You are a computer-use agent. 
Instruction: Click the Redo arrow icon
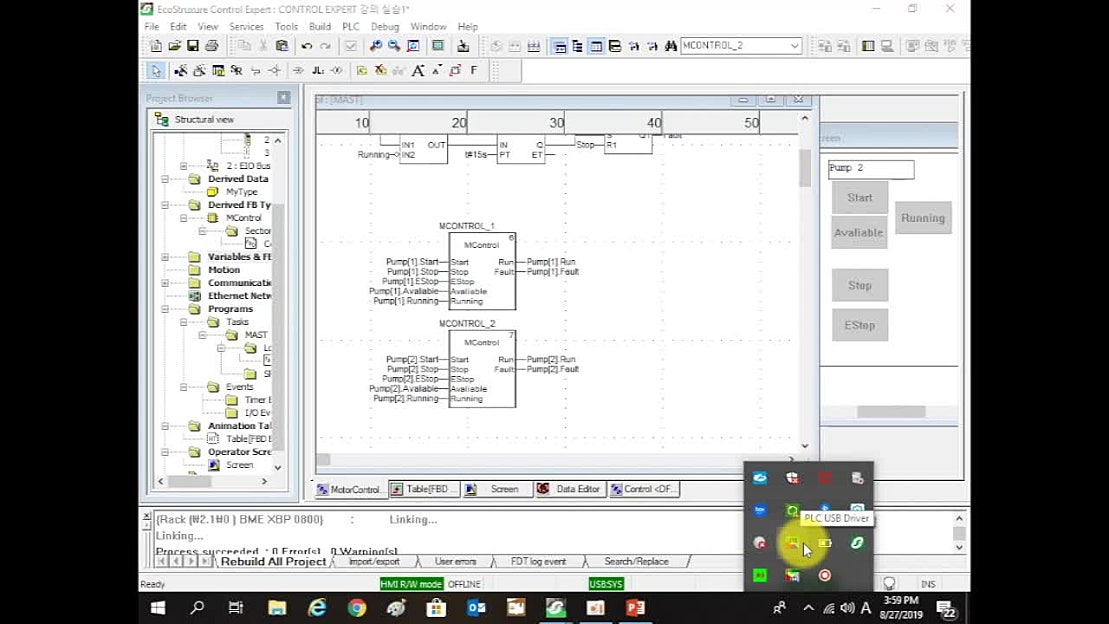(x=325, y=46)
